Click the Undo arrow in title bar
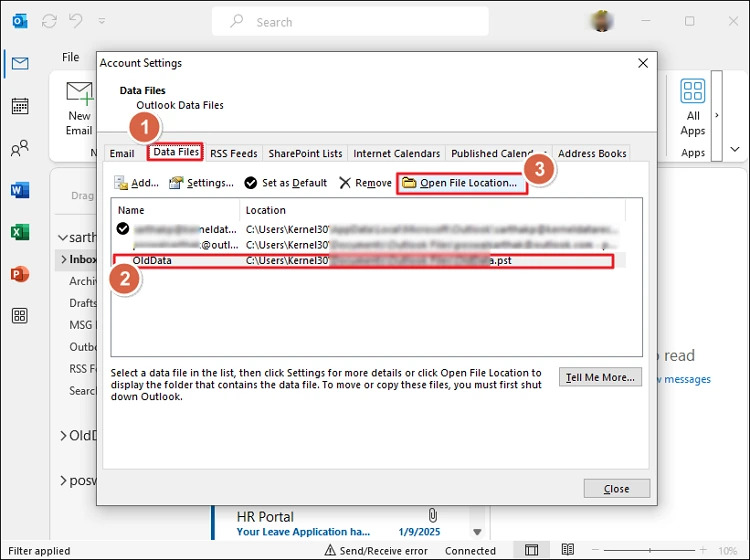Screen dimensions: 750x560 76,21
